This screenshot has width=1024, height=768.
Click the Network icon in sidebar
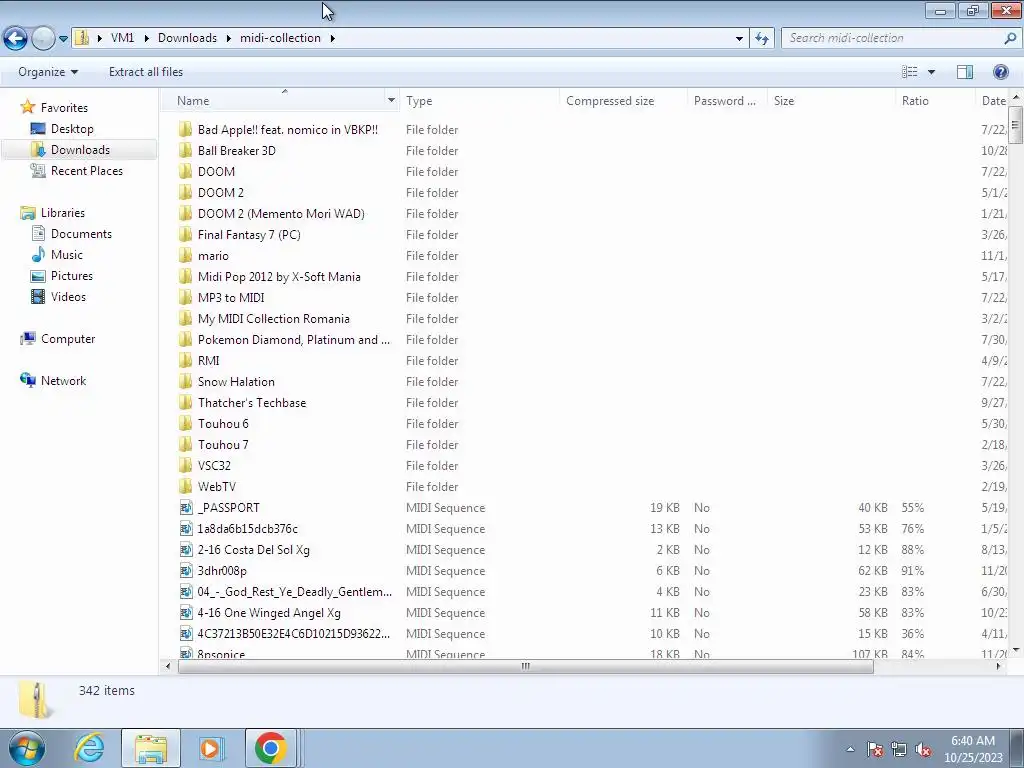tap(27, 381)
